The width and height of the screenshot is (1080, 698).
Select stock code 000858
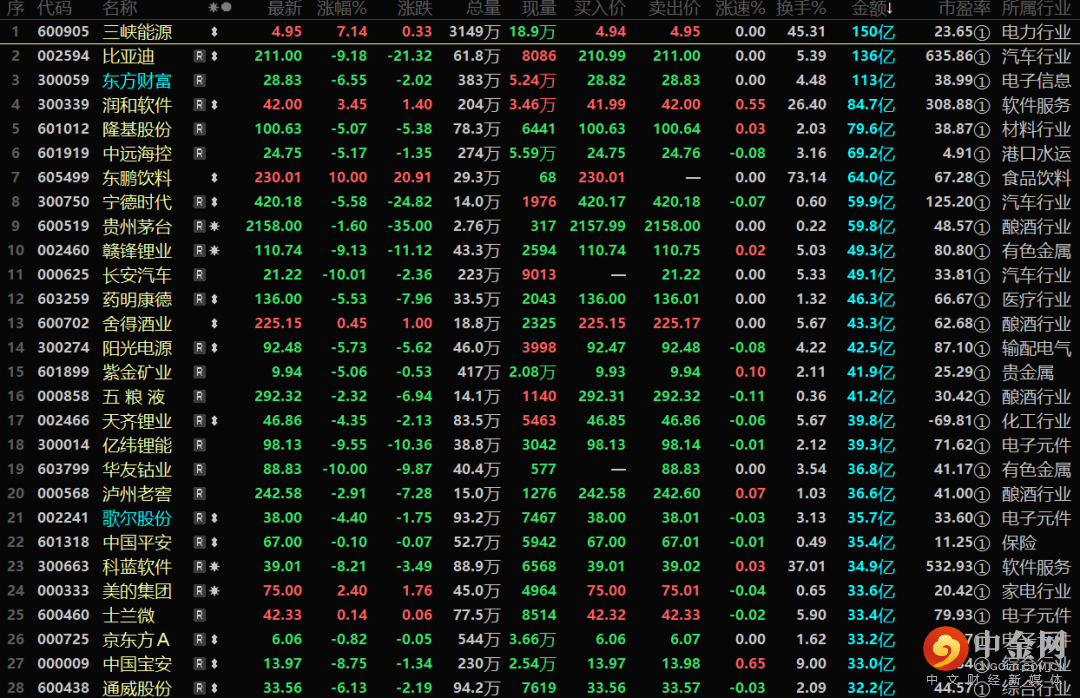click(x=63, y=396)
